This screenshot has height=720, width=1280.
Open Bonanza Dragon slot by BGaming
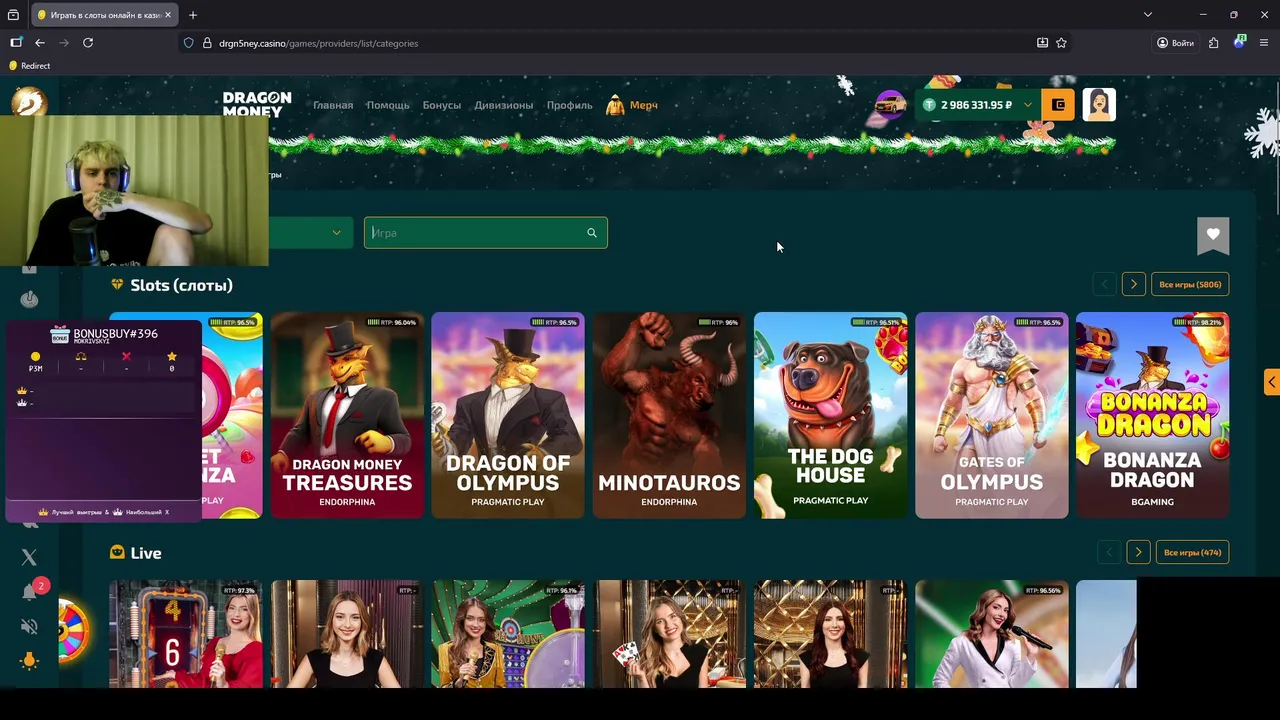1153,415
